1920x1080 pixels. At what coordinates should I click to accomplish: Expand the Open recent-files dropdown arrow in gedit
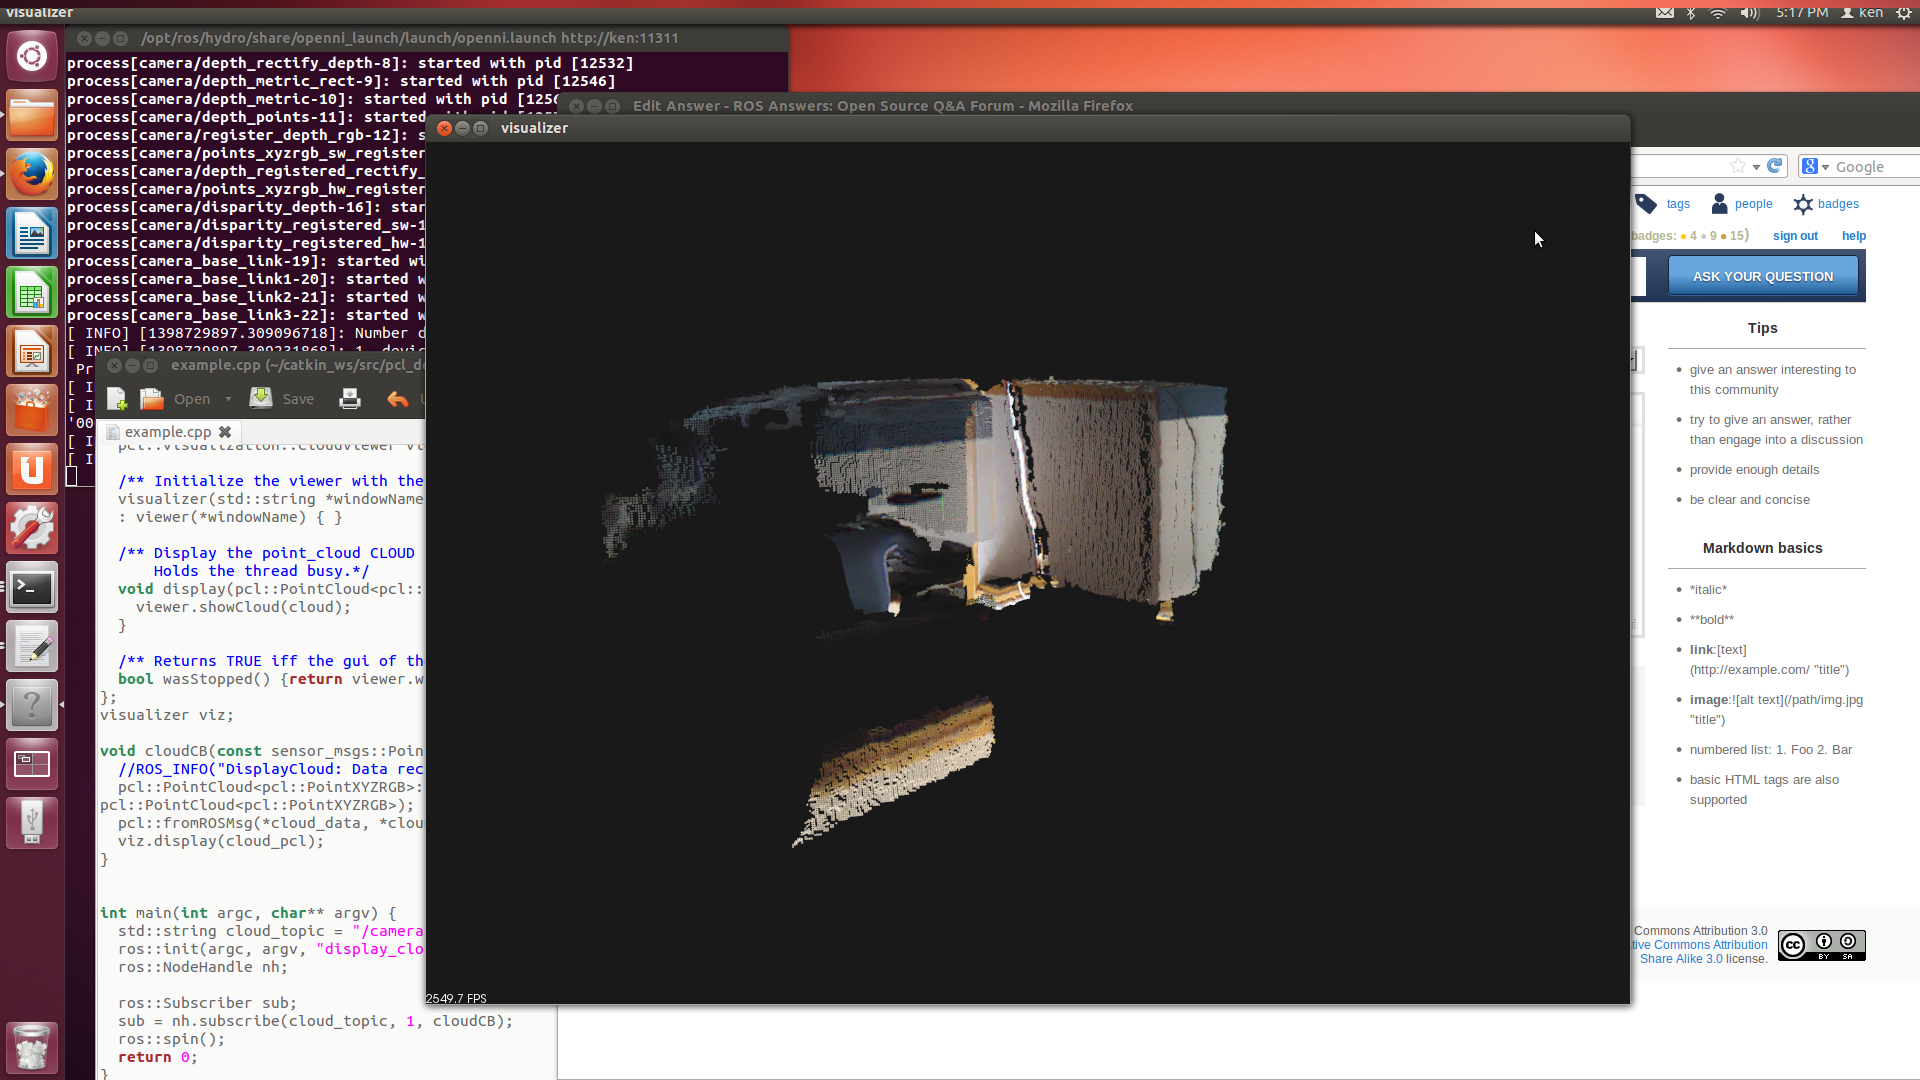(x=228, y=399)
